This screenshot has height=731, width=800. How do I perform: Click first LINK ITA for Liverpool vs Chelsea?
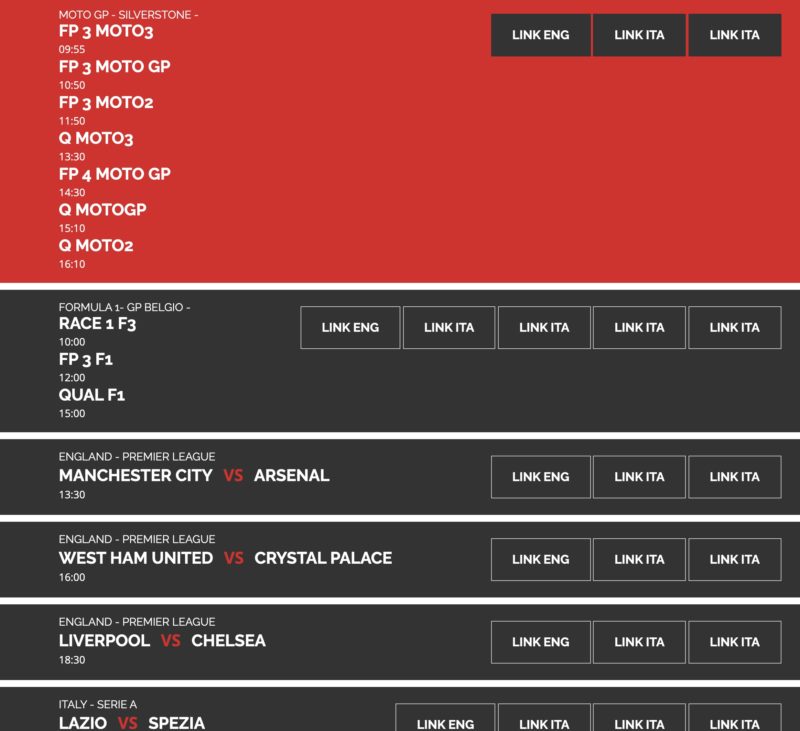[639, 642]
